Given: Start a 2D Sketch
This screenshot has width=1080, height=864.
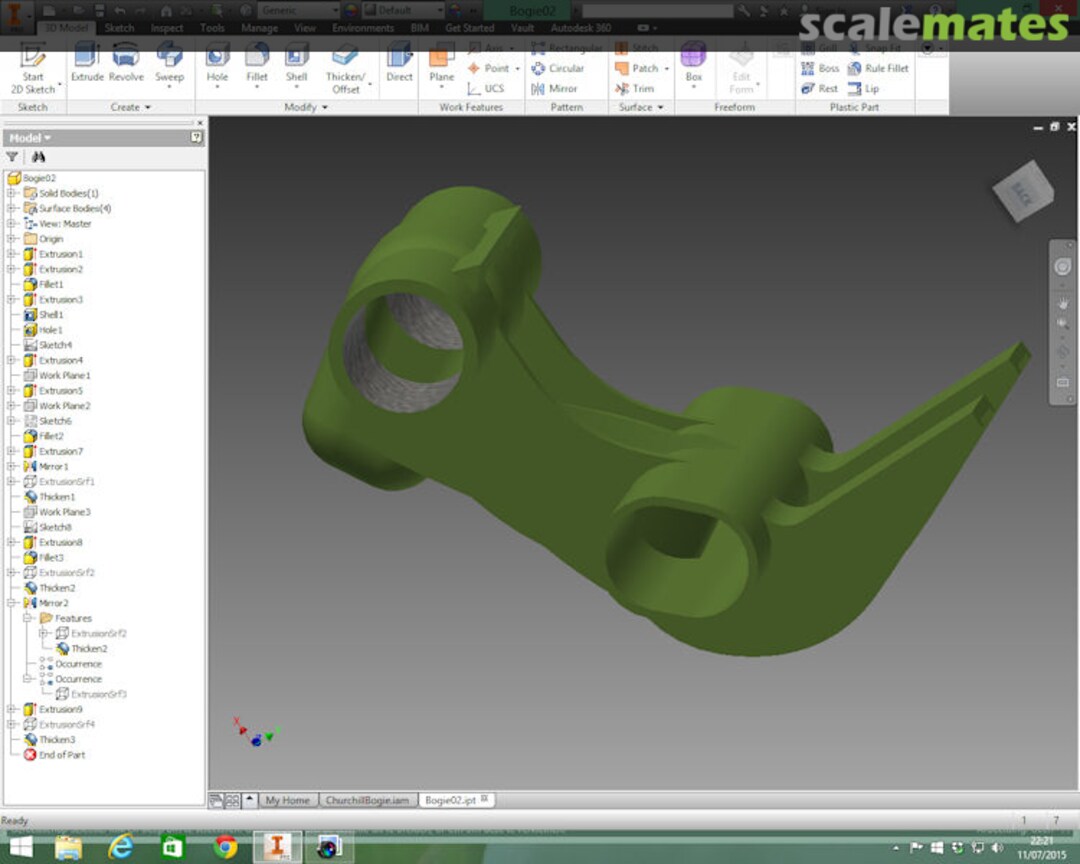Looking at the screenshot, I should (33, 68).
